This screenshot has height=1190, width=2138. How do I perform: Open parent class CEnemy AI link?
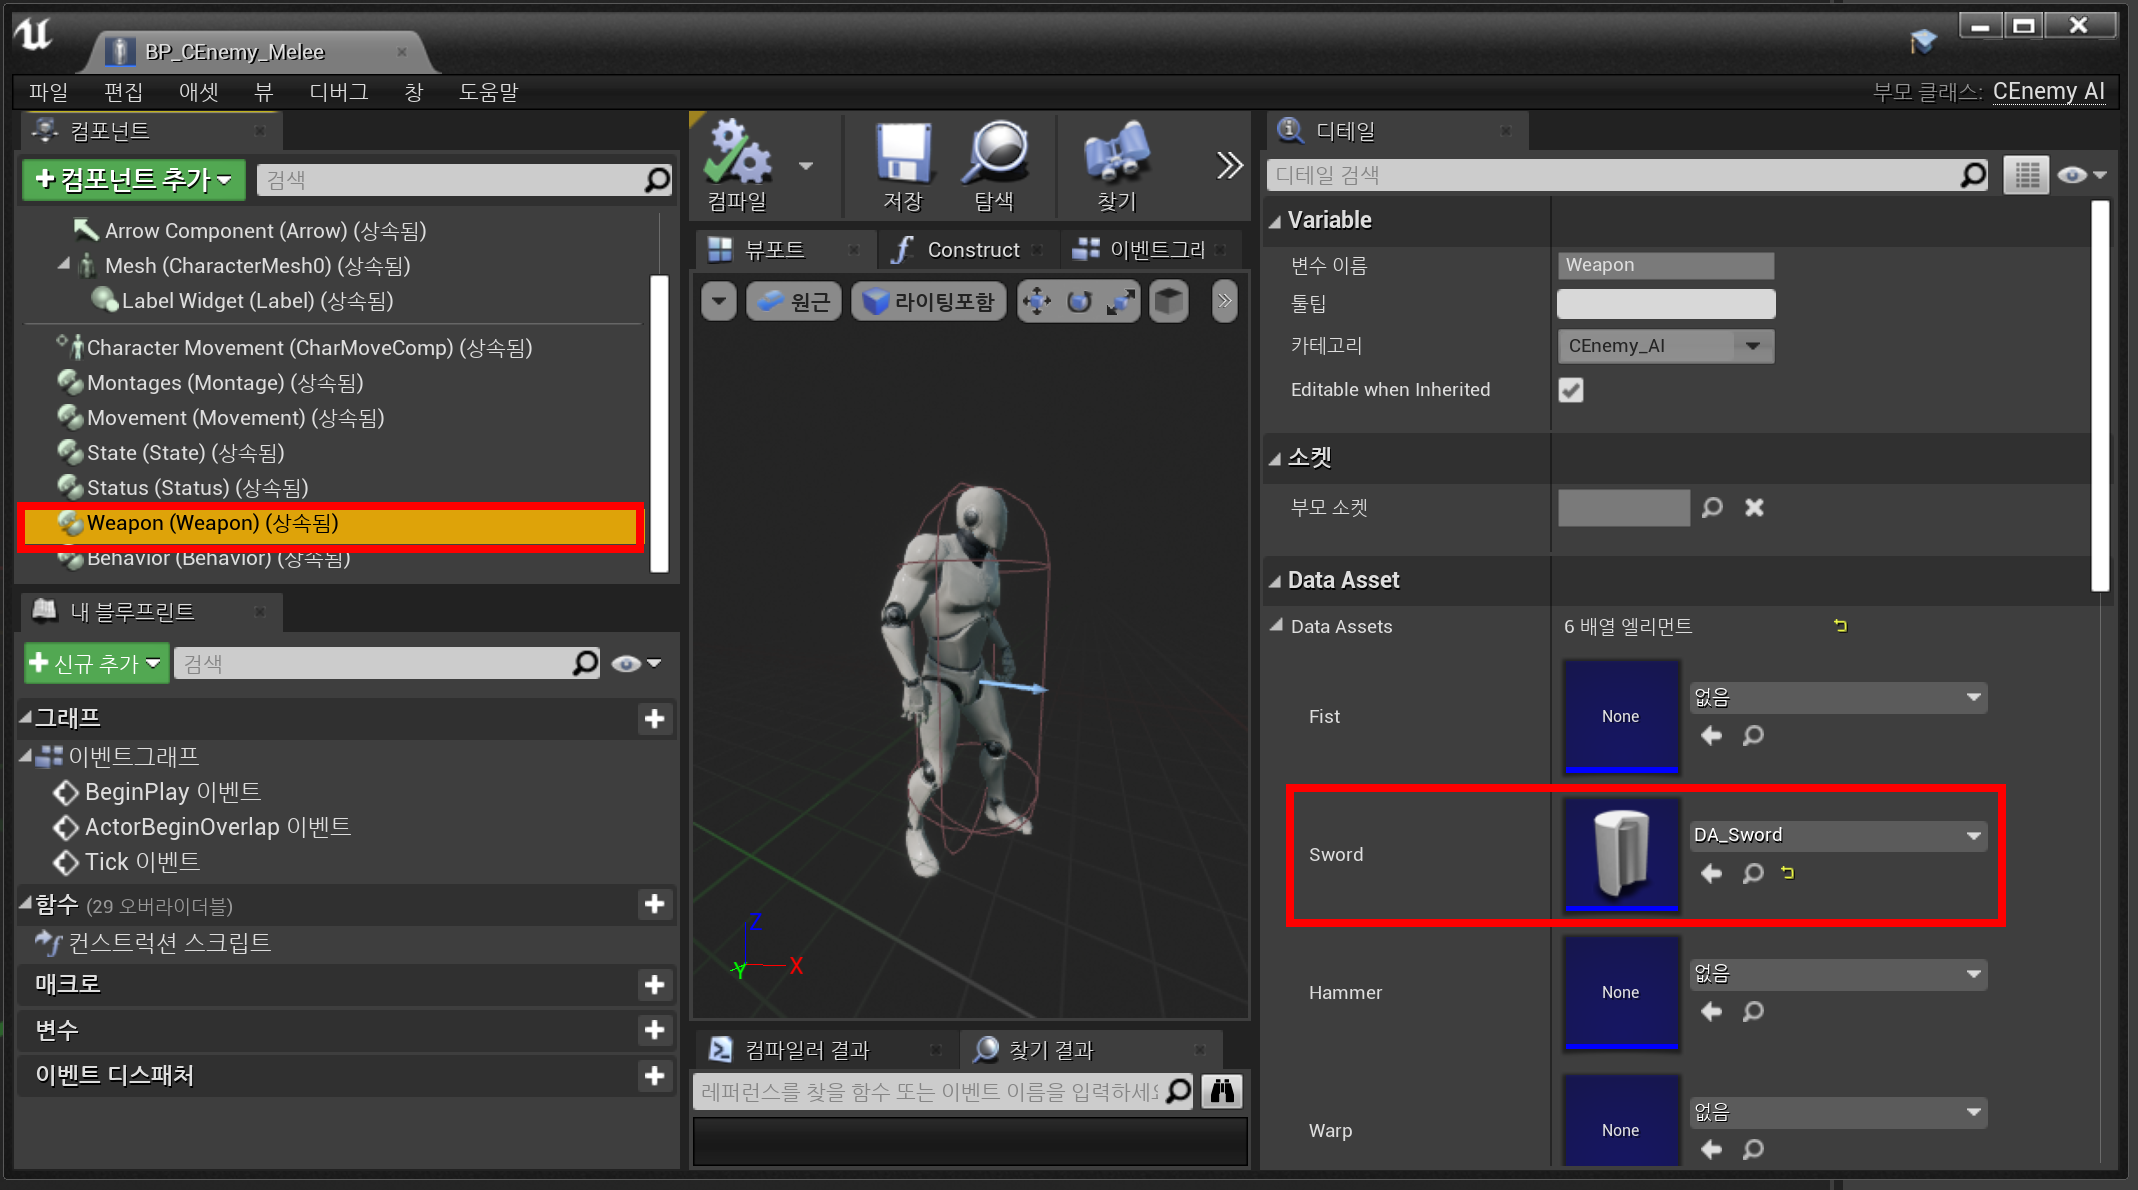pos(2048,92)
